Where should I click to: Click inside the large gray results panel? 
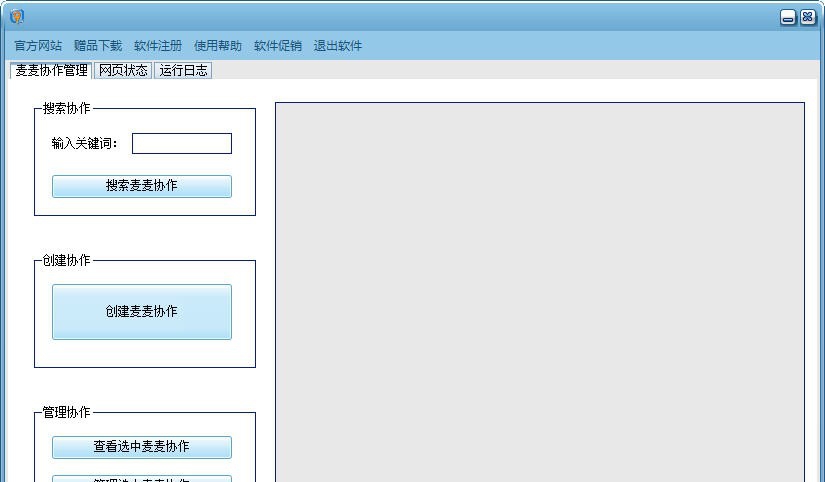click(x=540, y=292)
